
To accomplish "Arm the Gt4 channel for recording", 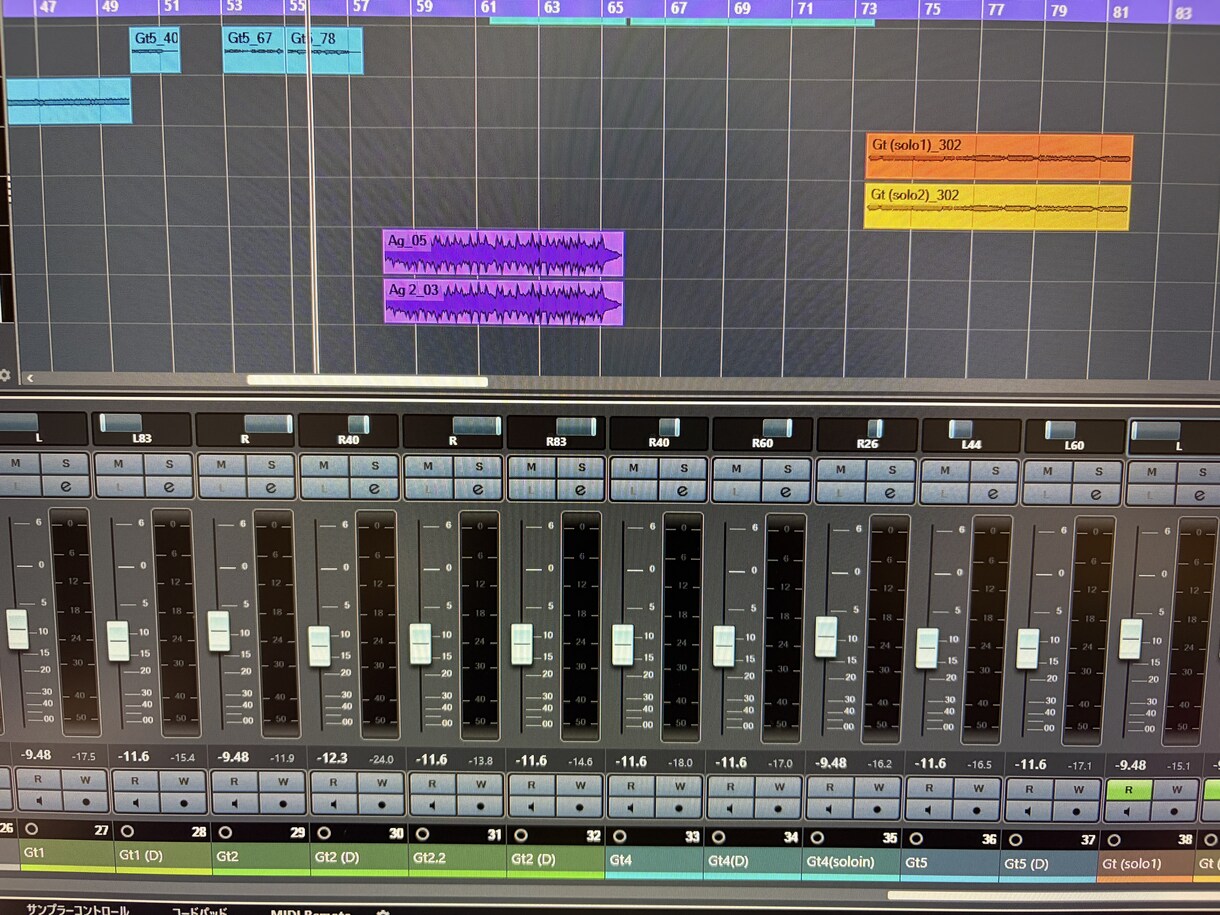I will coord(678,806).
